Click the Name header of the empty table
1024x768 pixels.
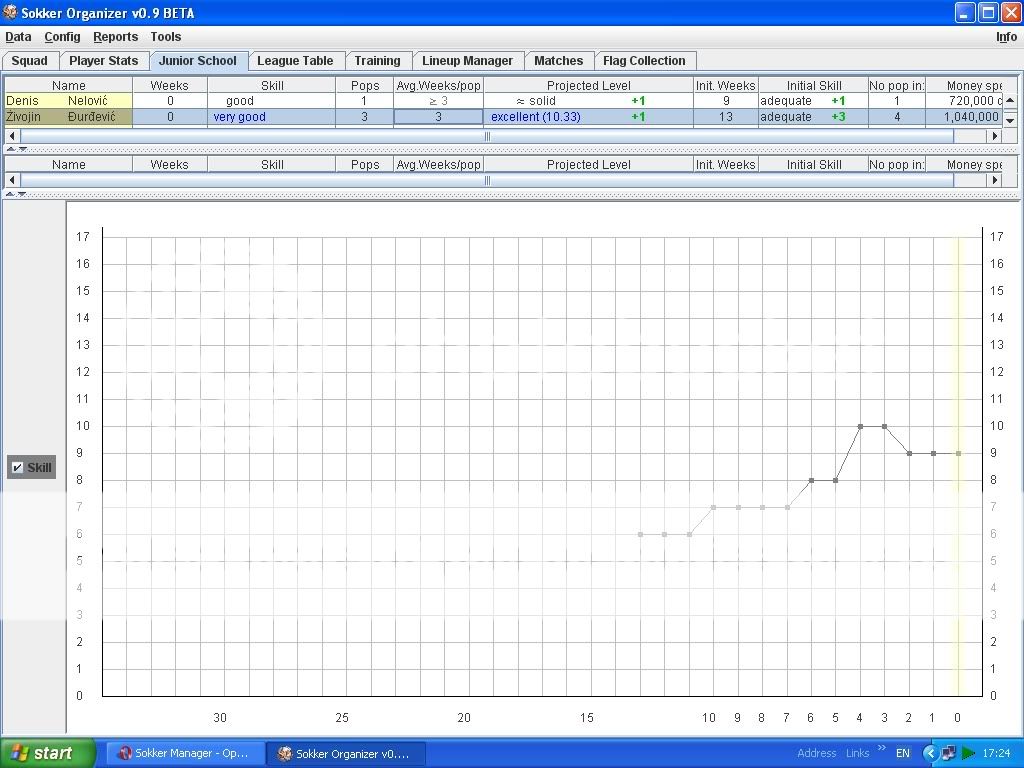pos(69,165)
